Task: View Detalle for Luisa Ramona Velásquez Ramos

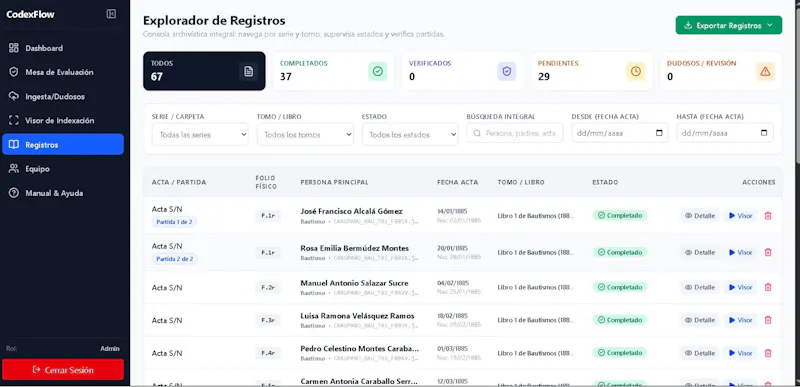Action: click(x=699, y=320)
